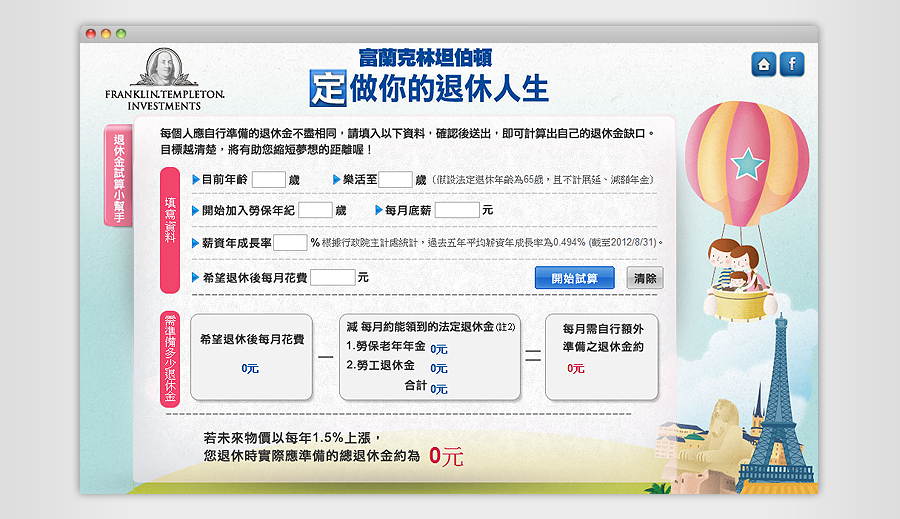Click the green maximize window button
900x519 pixels.
(x=121, y=34)
